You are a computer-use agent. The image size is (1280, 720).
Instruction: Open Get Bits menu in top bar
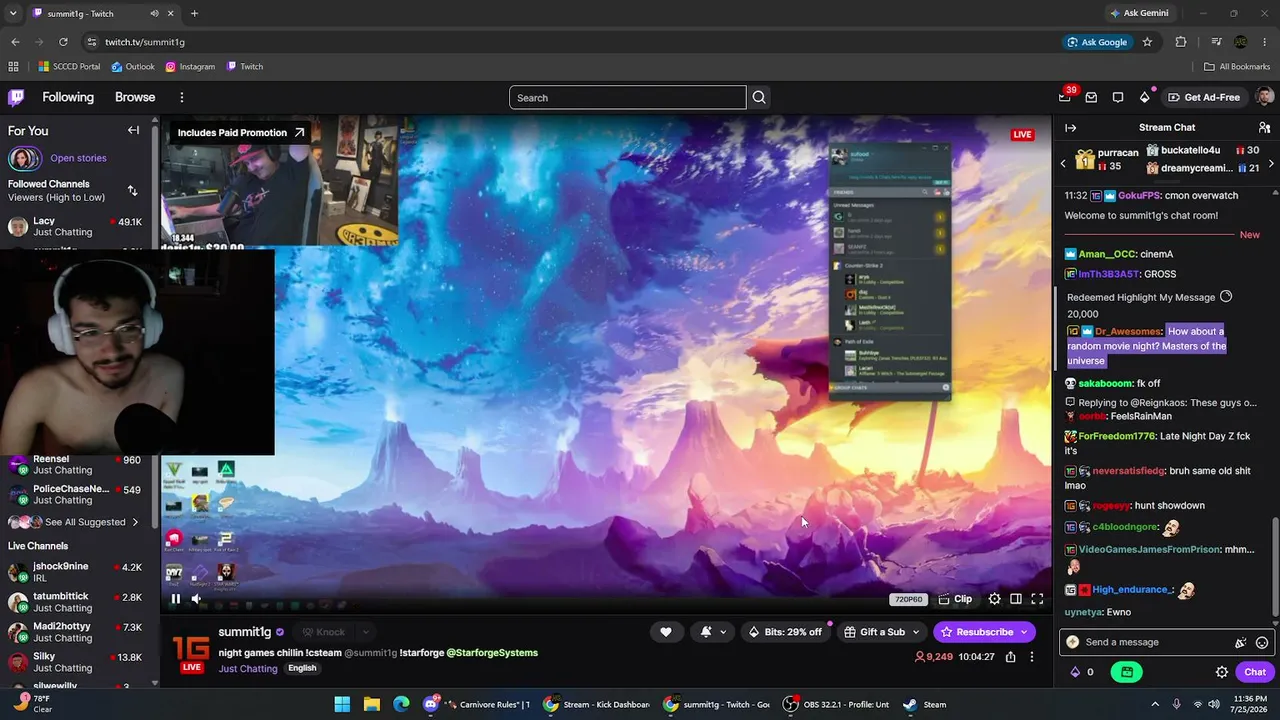pos(1144,97)
